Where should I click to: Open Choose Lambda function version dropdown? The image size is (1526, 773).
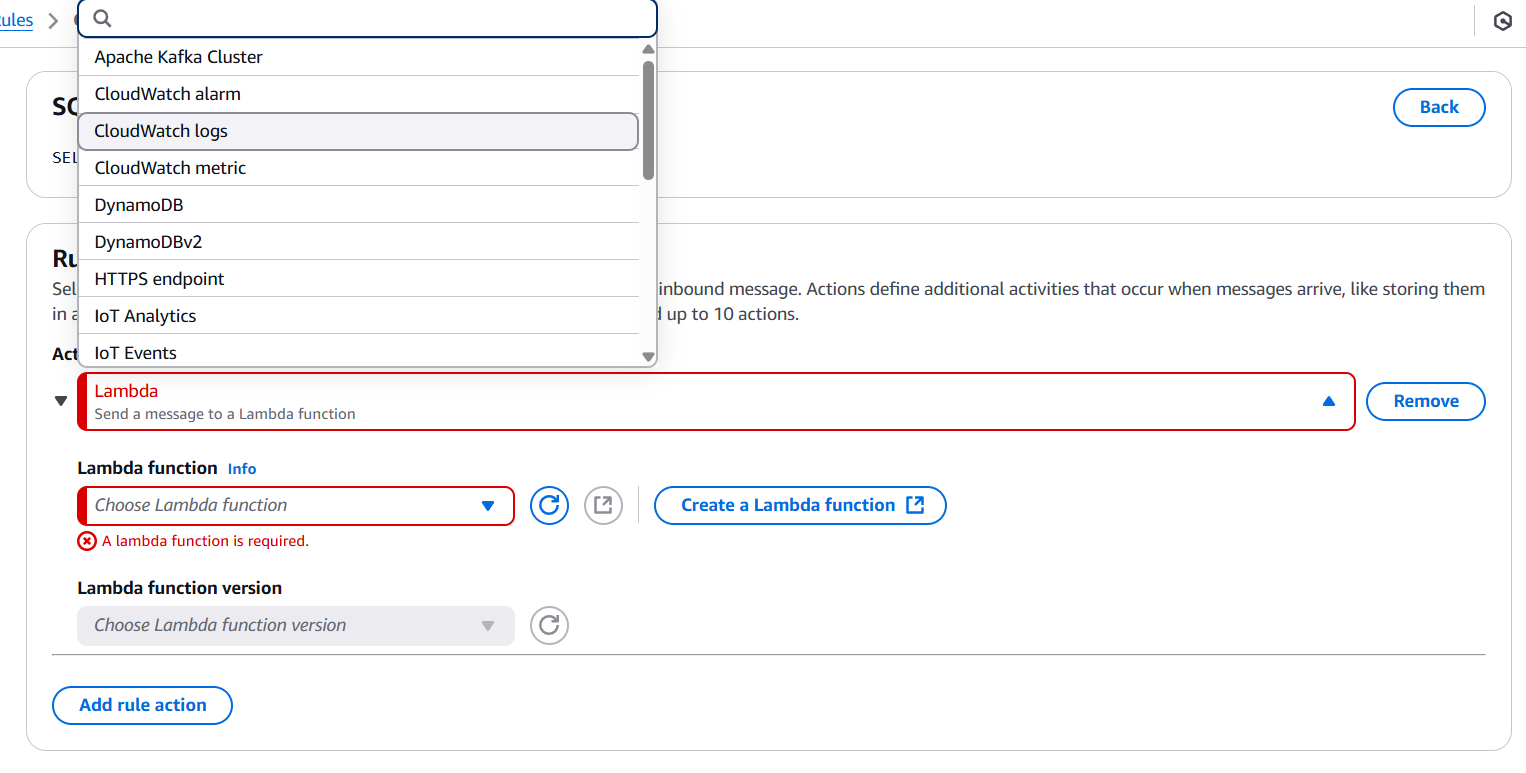[x=296, y=625]
